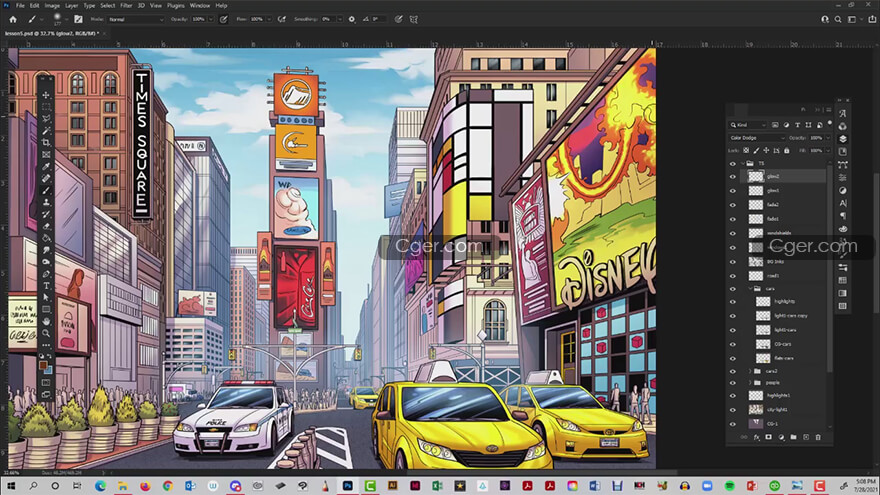Image resolution: width=880 pixels, height=495 pixels.
Task: Open smoothing options gear icon
Action: click(351, 19)
